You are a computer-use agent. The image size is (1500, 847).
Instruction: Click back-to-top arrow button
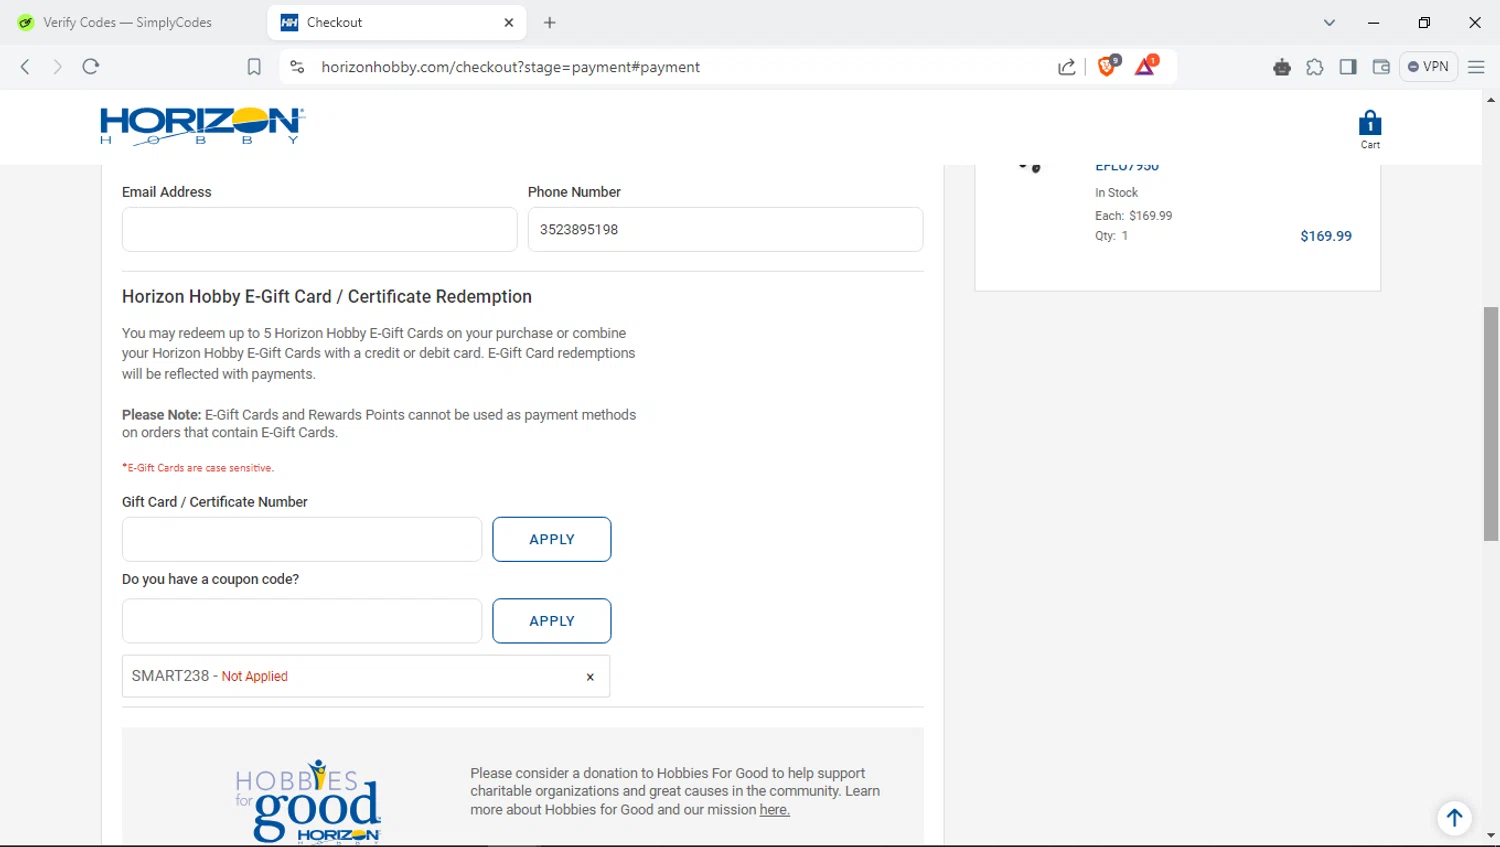(1454, 818)
